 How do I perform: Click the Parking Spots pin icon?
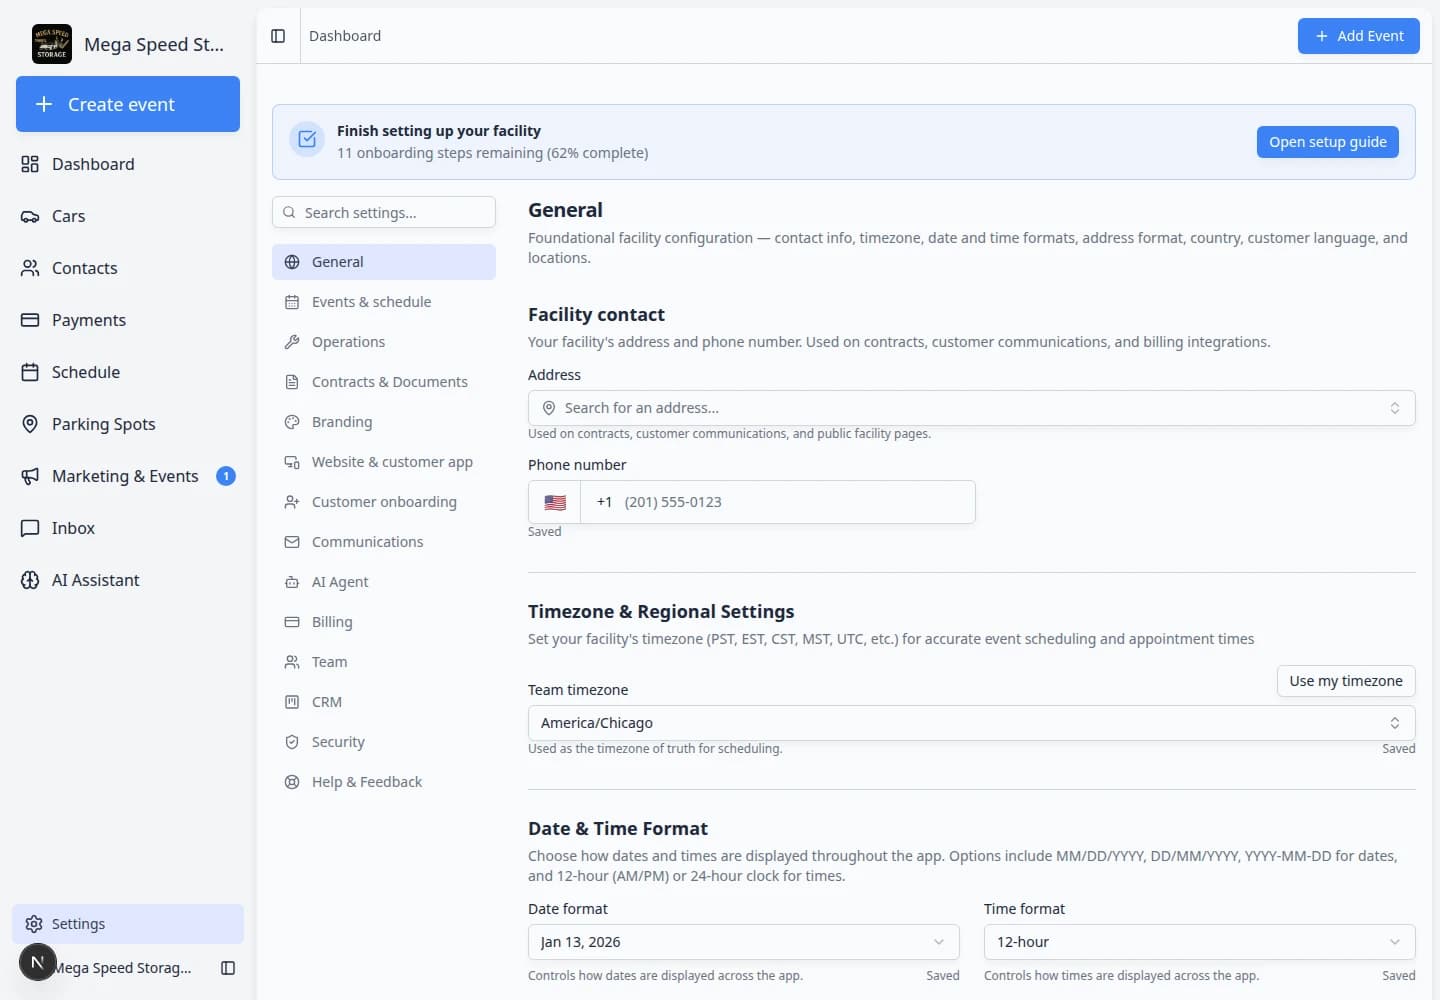(x=30, y=424)
